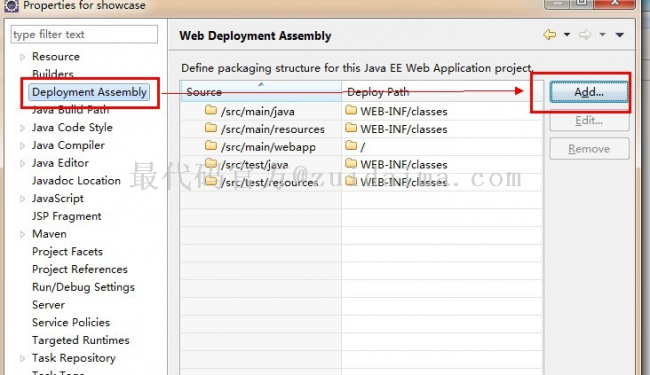The width and height of the screenshot is (650, 375).
Task: Open JavaScript properties page
Action: coord(58,198)
